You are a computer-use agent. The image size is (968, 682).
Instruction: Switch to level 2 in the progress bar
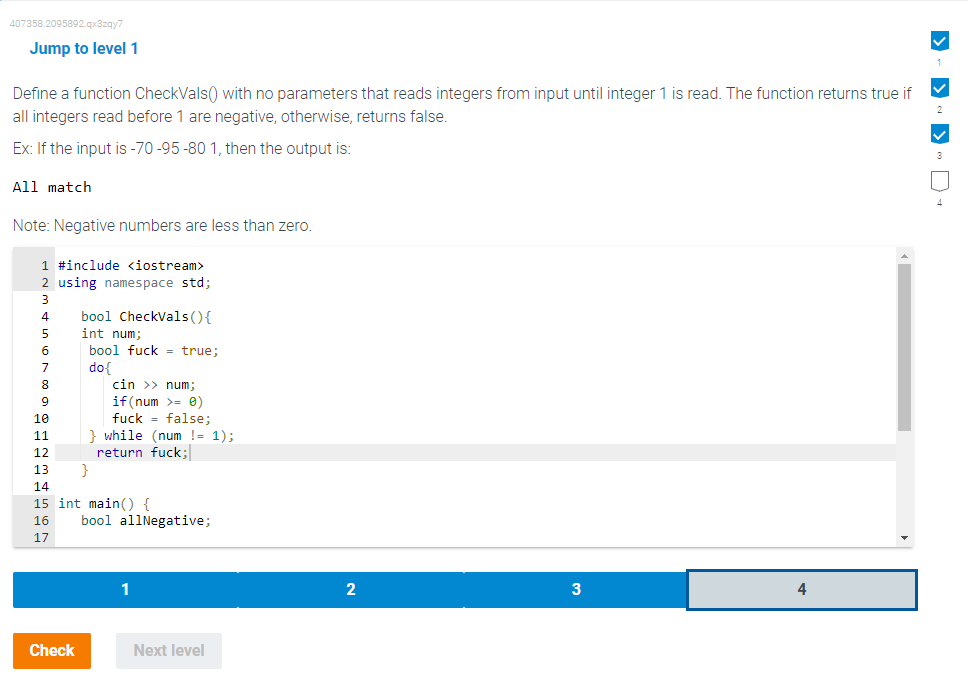(x=350, y=589)
